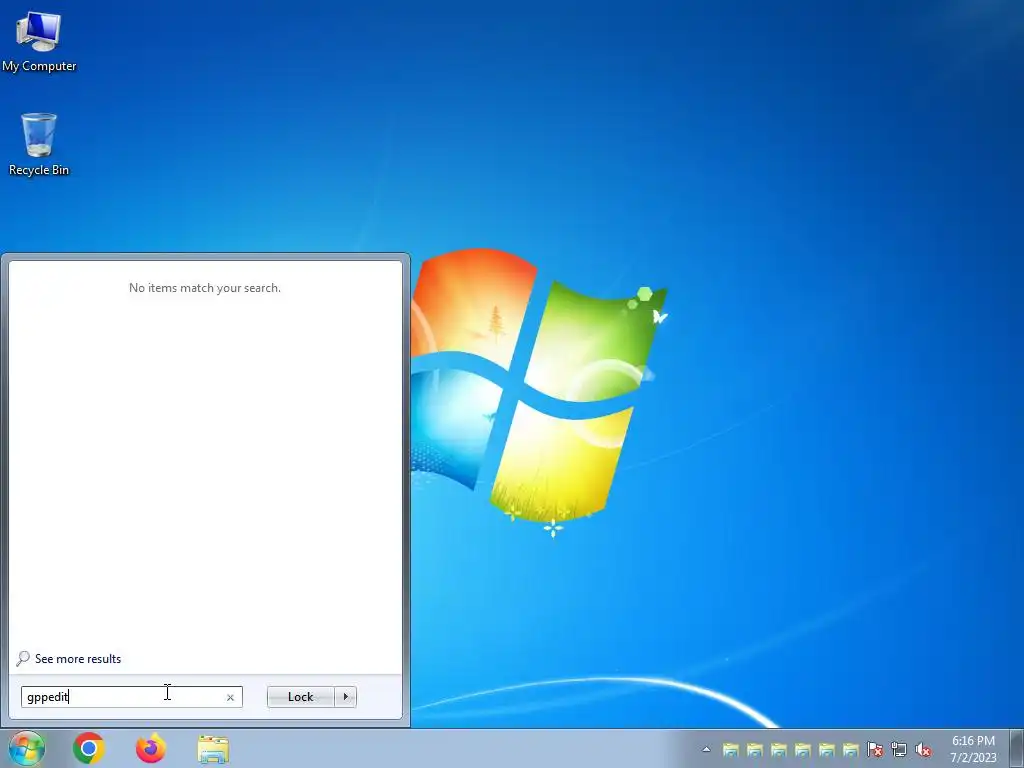The width and height of the screenshot is (1024, 768).
Task: Click the 'No items match your search.' text
Action: tap(204, 288)
